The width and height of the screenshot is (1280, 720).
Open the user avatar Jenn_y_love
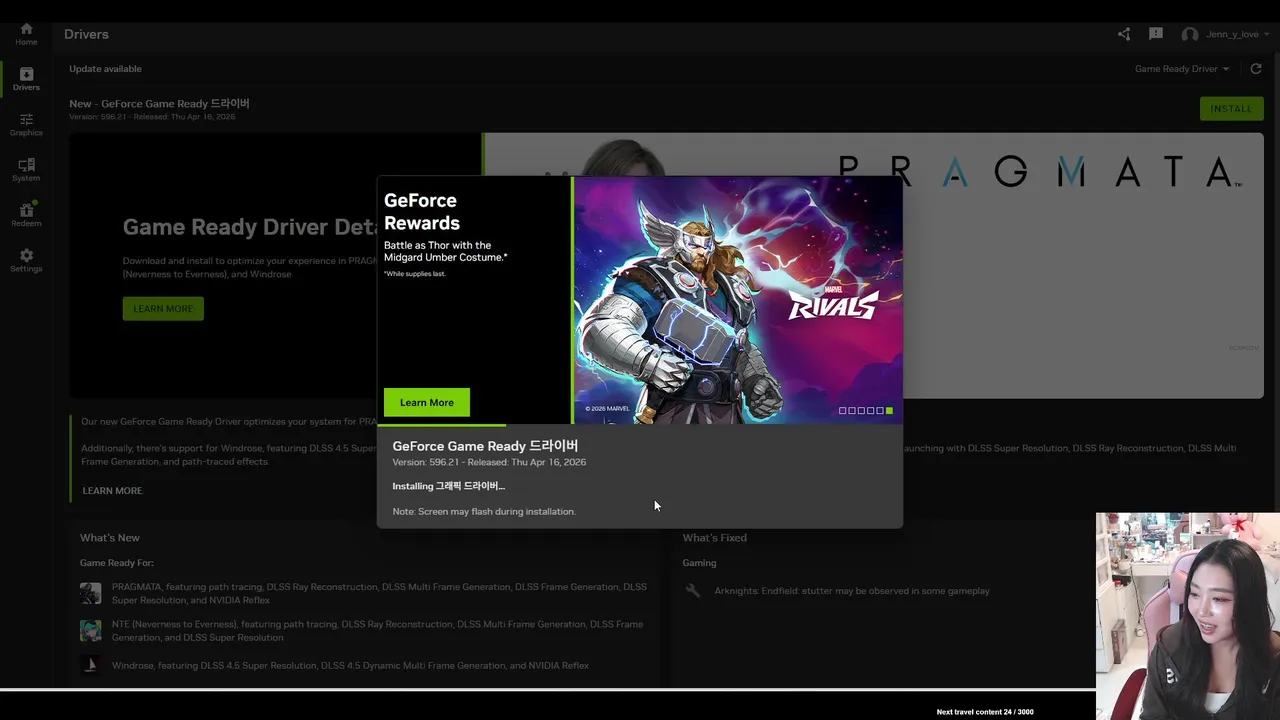[x=1190, y=34]
